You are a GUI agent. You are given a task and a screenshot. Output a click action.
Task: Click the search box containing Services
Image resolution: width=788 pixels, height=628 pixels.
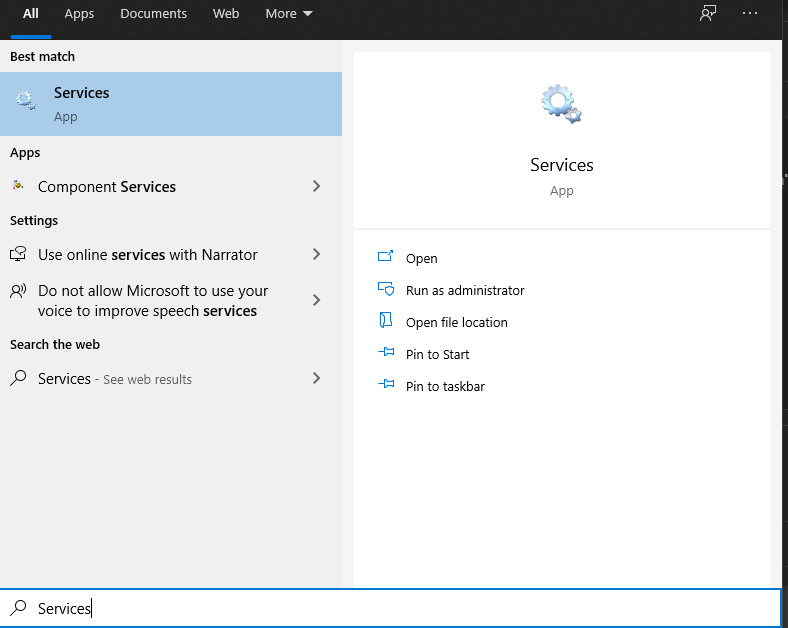tap(400, 608)
